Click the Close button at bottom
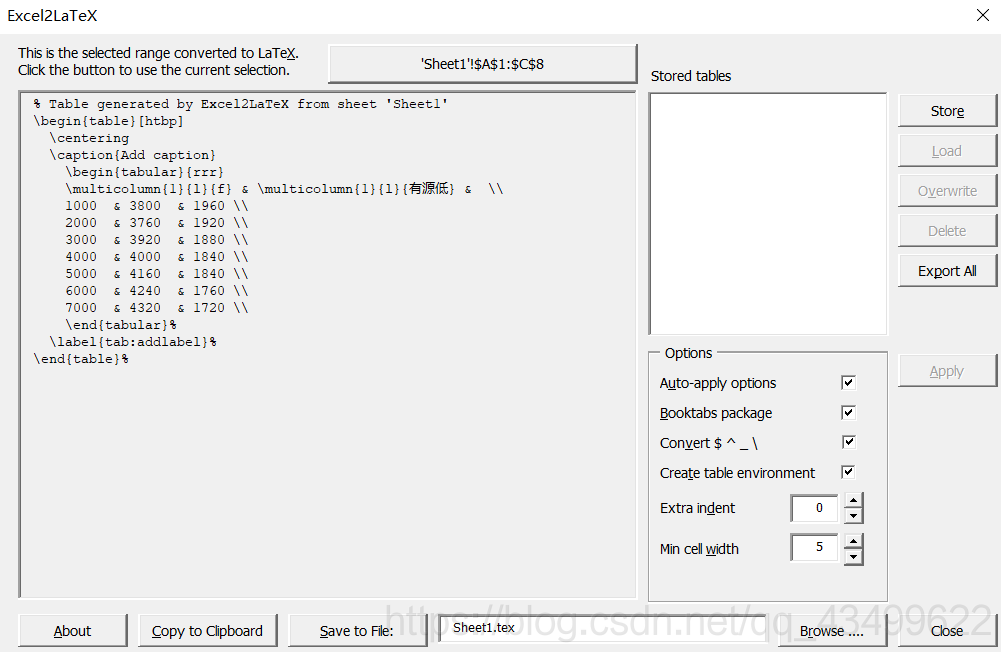Image resolution: width=1001 pixels, height=652 pixels. click(947, 631)
